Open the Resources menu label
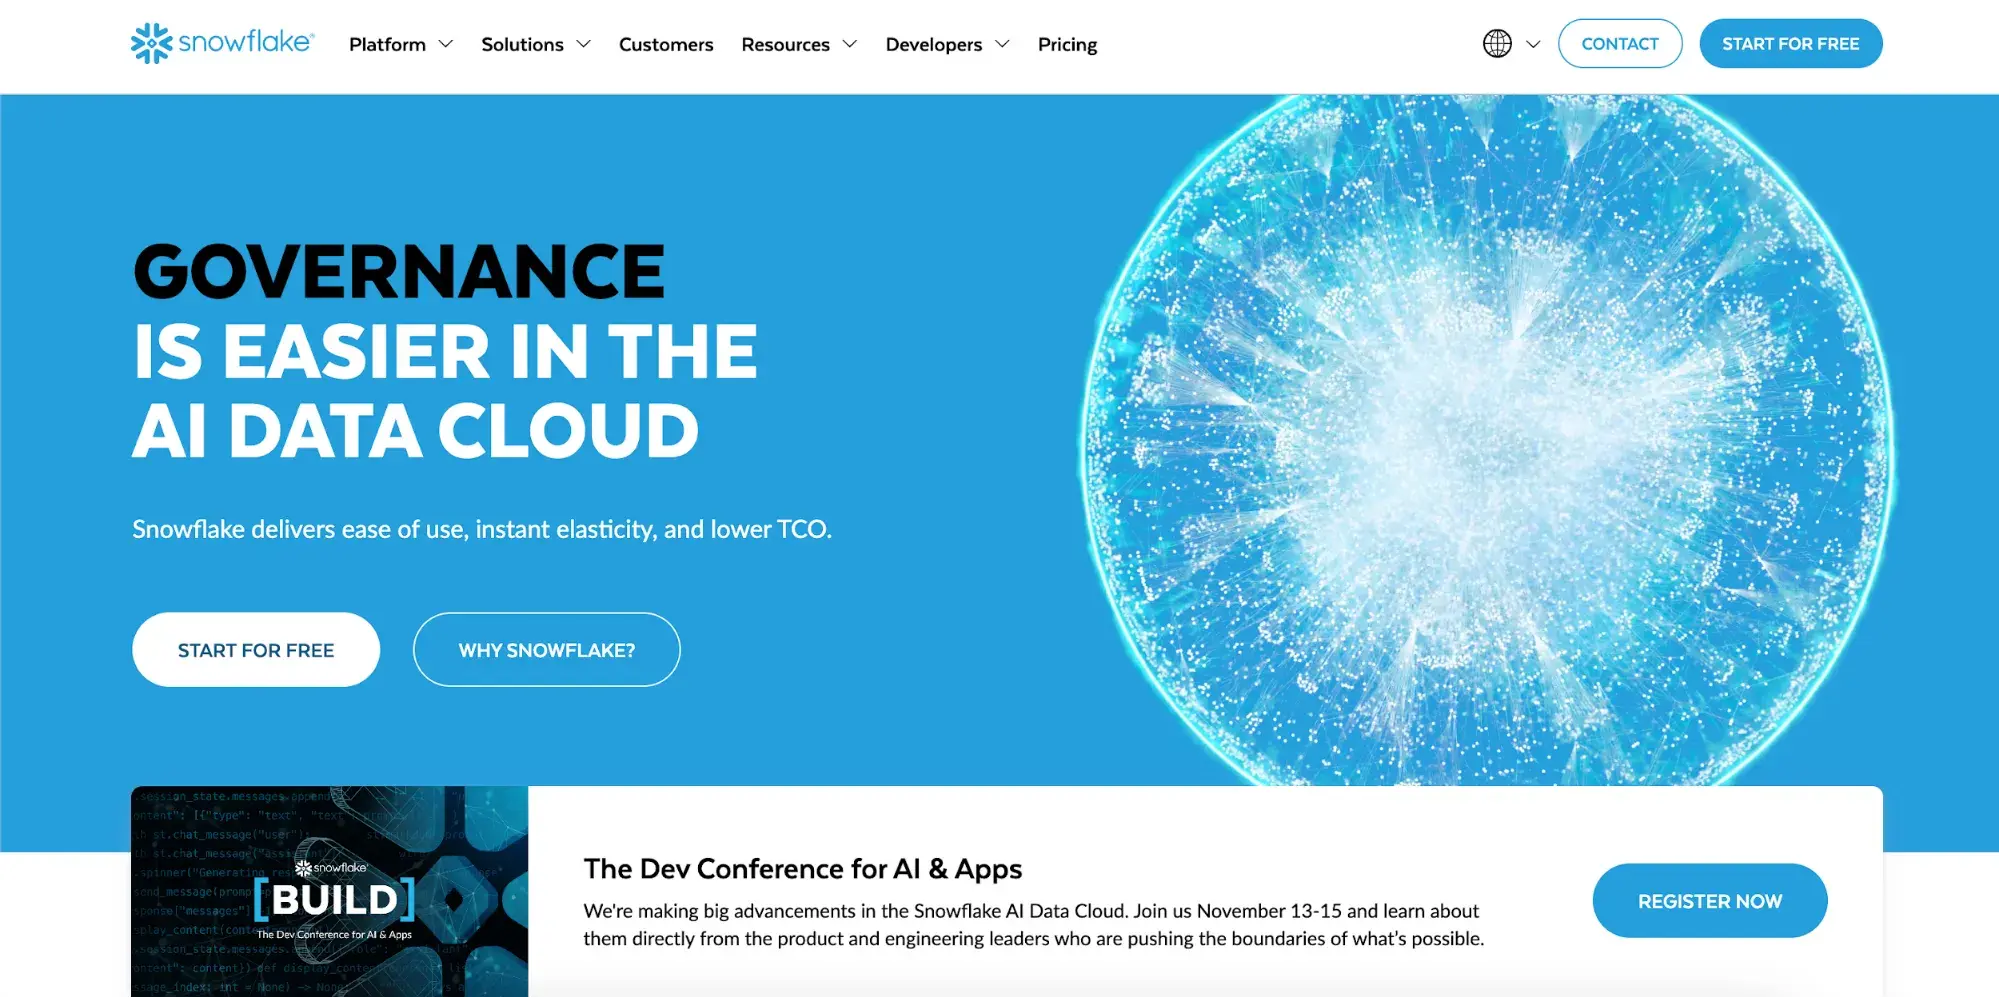Screen dimensions: 1999x998 [x=785, y=44]
